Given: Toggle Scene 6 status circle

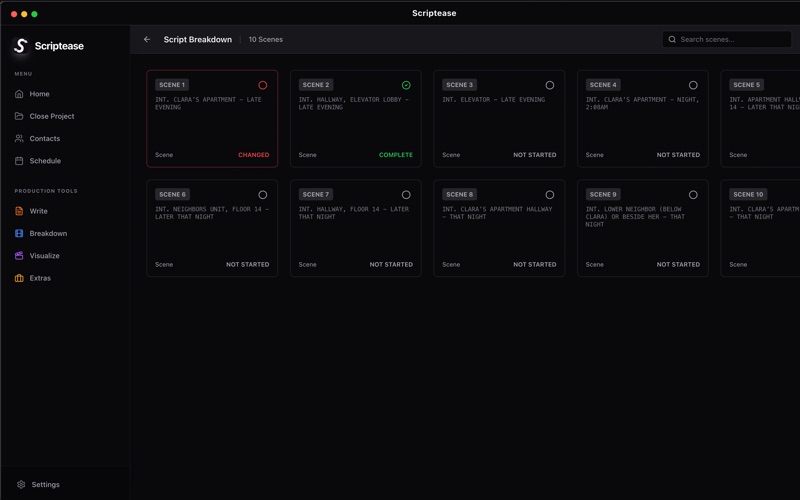Looking at the screenshot, I should pyautogui.click(x=262, y=195).
